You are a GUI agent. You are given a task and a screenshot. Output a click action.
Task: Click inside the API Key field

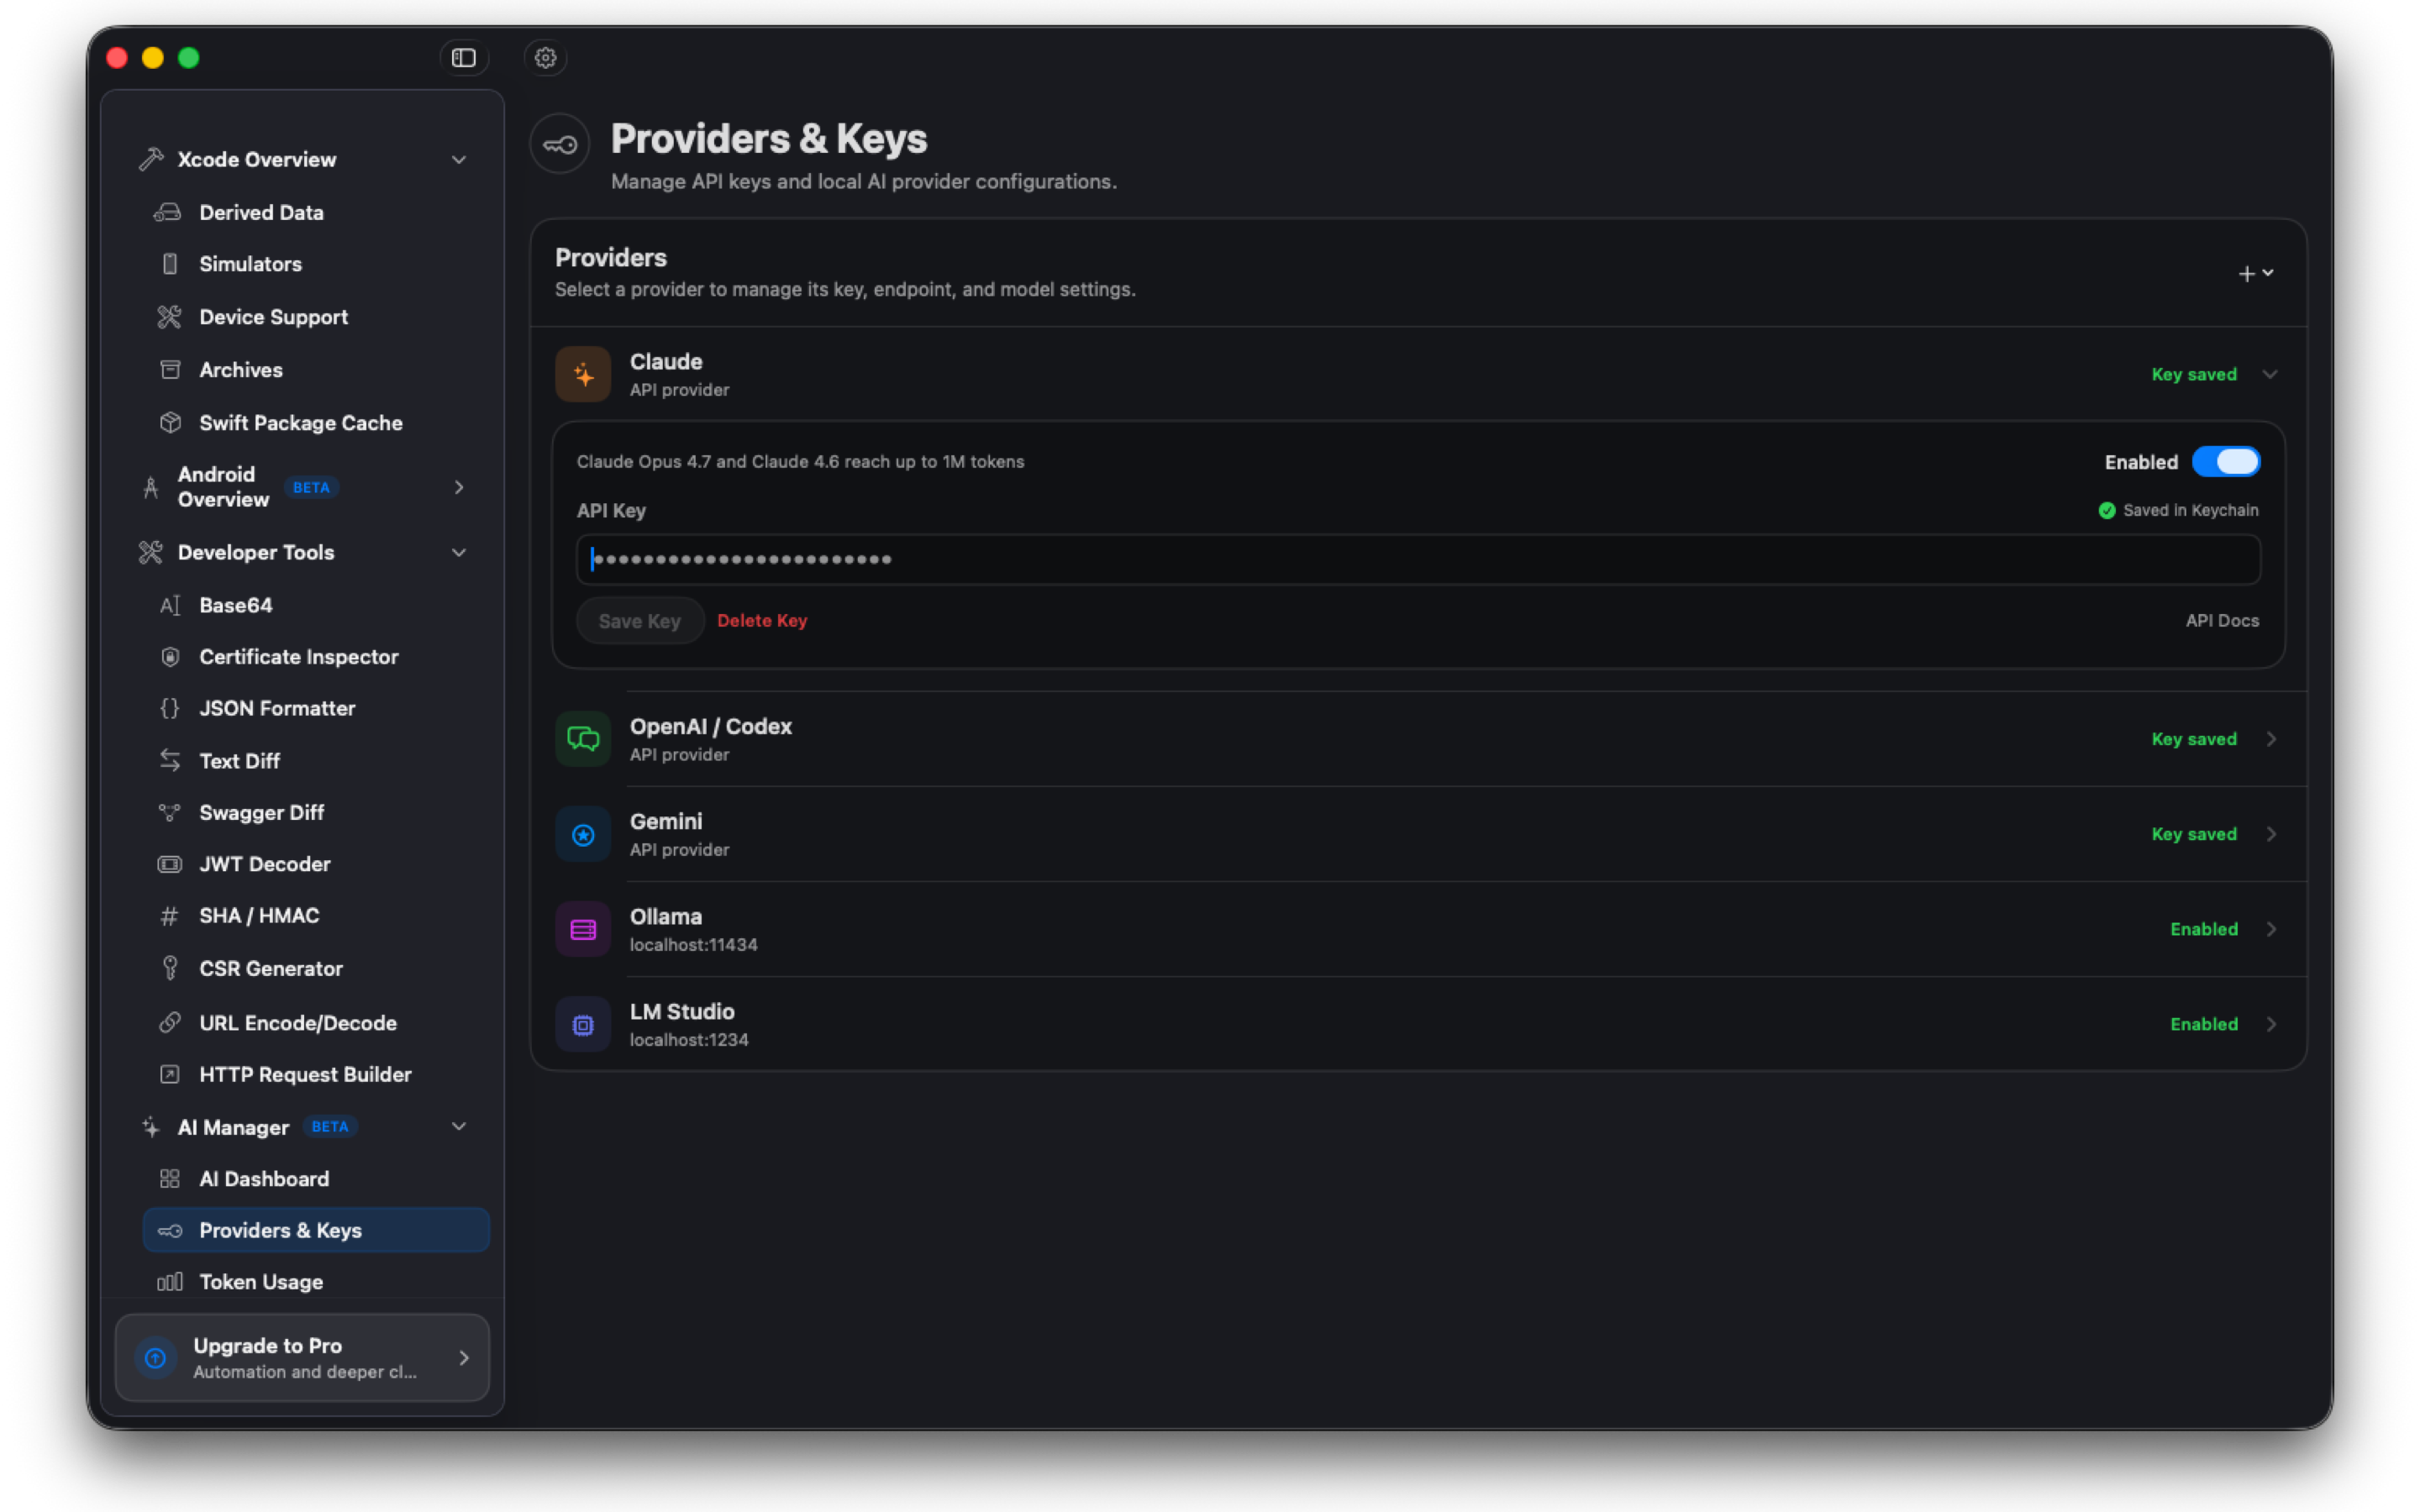point(1418,560)
